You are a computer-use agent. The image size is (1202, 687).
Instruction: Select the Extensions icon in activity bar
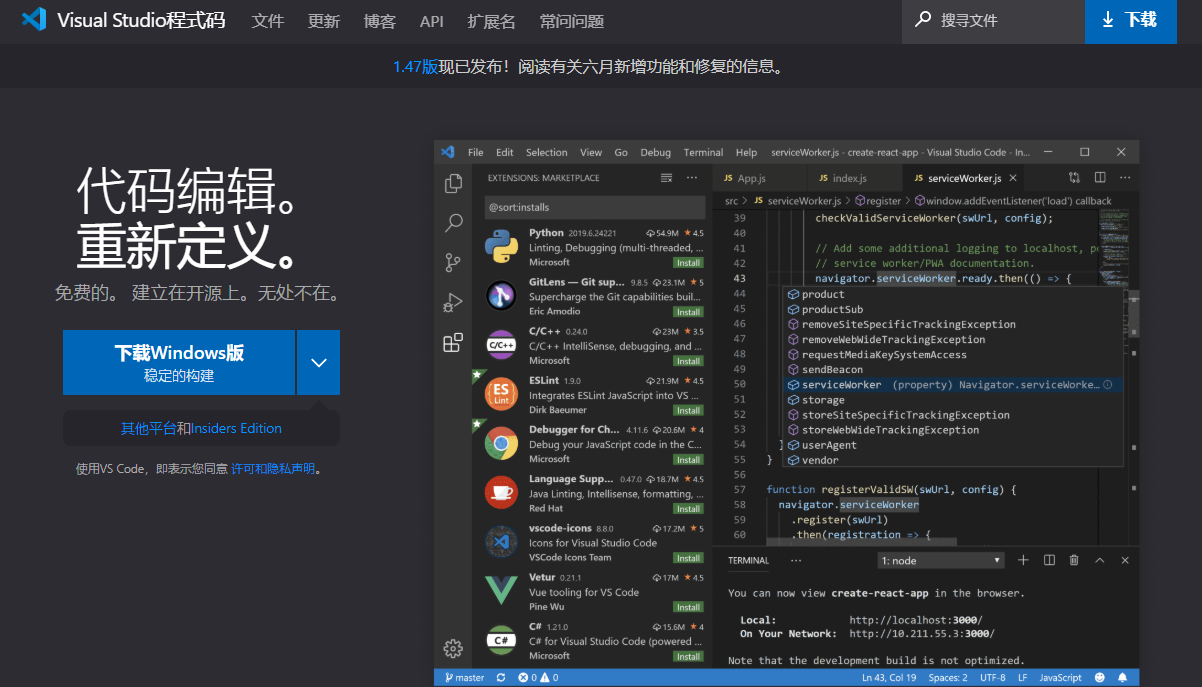[453, 343]
